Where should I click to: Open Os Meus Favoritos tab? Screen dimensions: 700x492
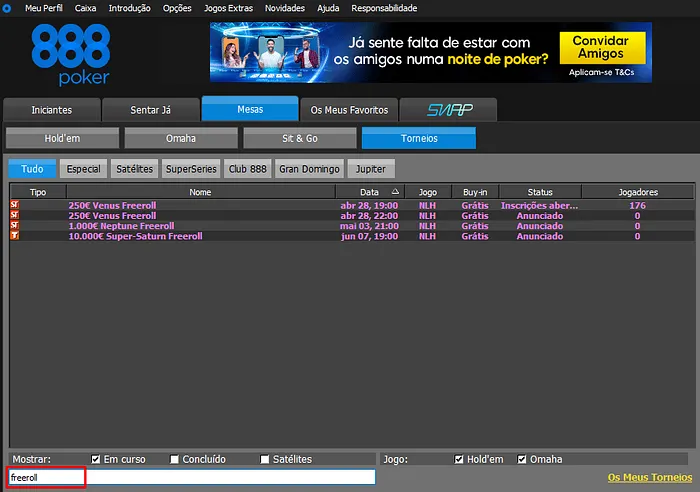(349, 110)
